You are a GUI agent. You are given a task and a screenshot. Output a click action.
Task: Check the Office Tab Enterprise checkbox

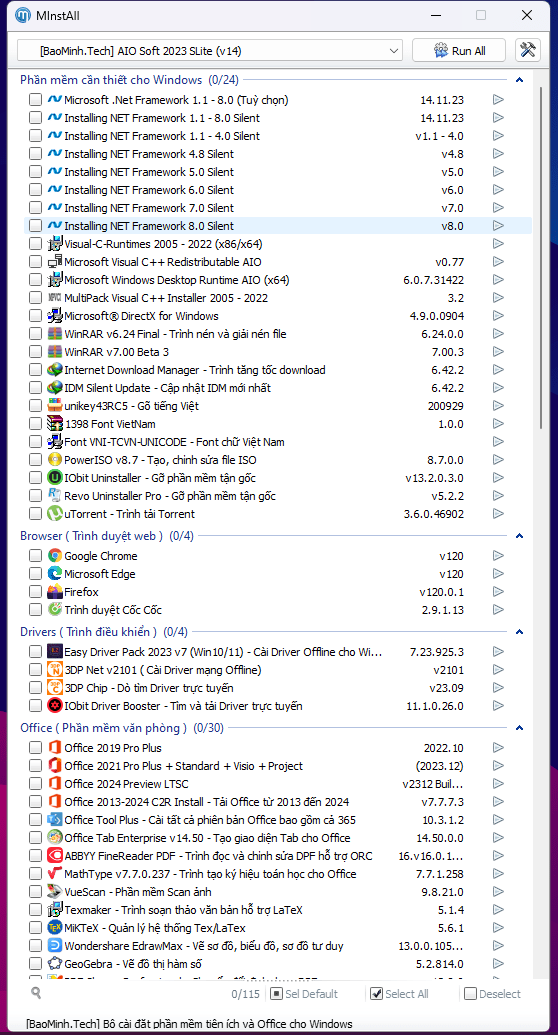[x=35, y=838]
